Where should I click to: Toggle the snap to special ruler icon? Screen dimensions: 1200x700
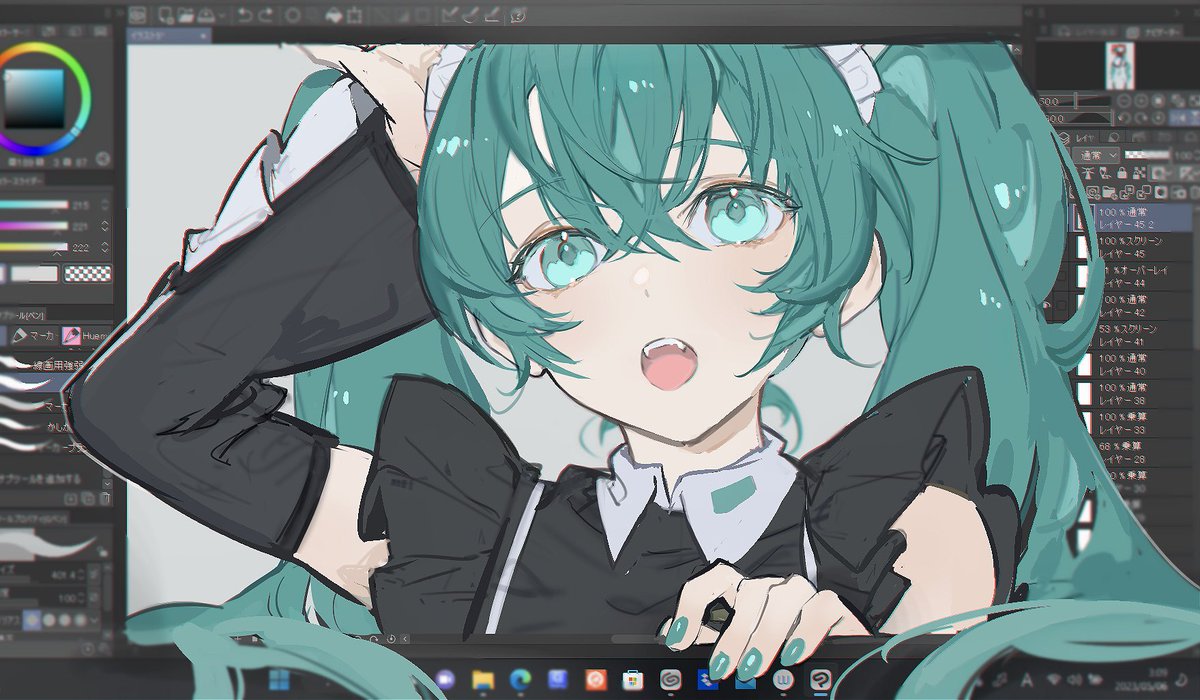[470, 15]
